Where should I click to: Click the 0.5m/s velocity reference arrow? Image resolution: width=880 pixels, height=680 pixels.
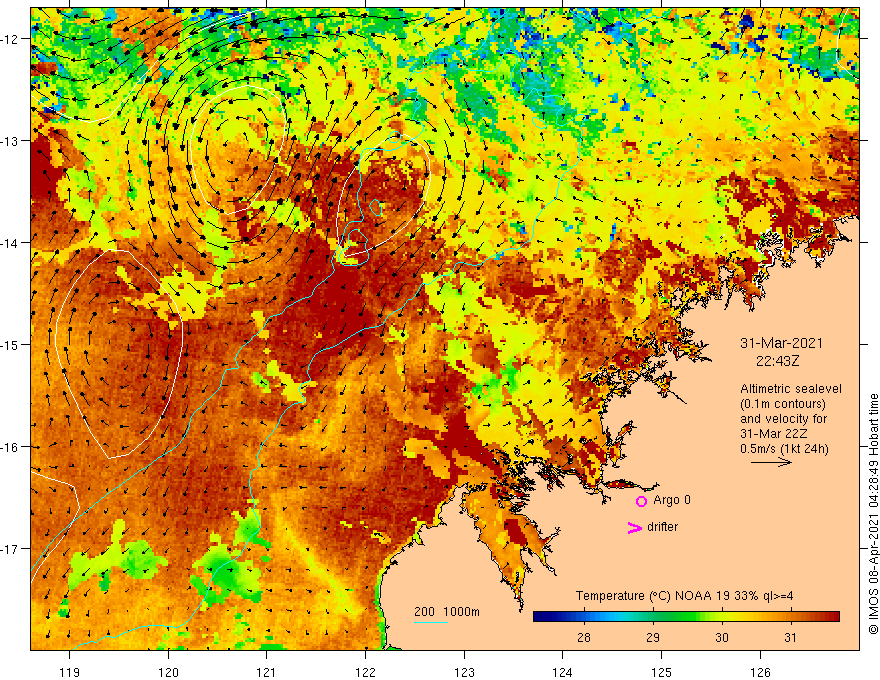coord(772,462)
